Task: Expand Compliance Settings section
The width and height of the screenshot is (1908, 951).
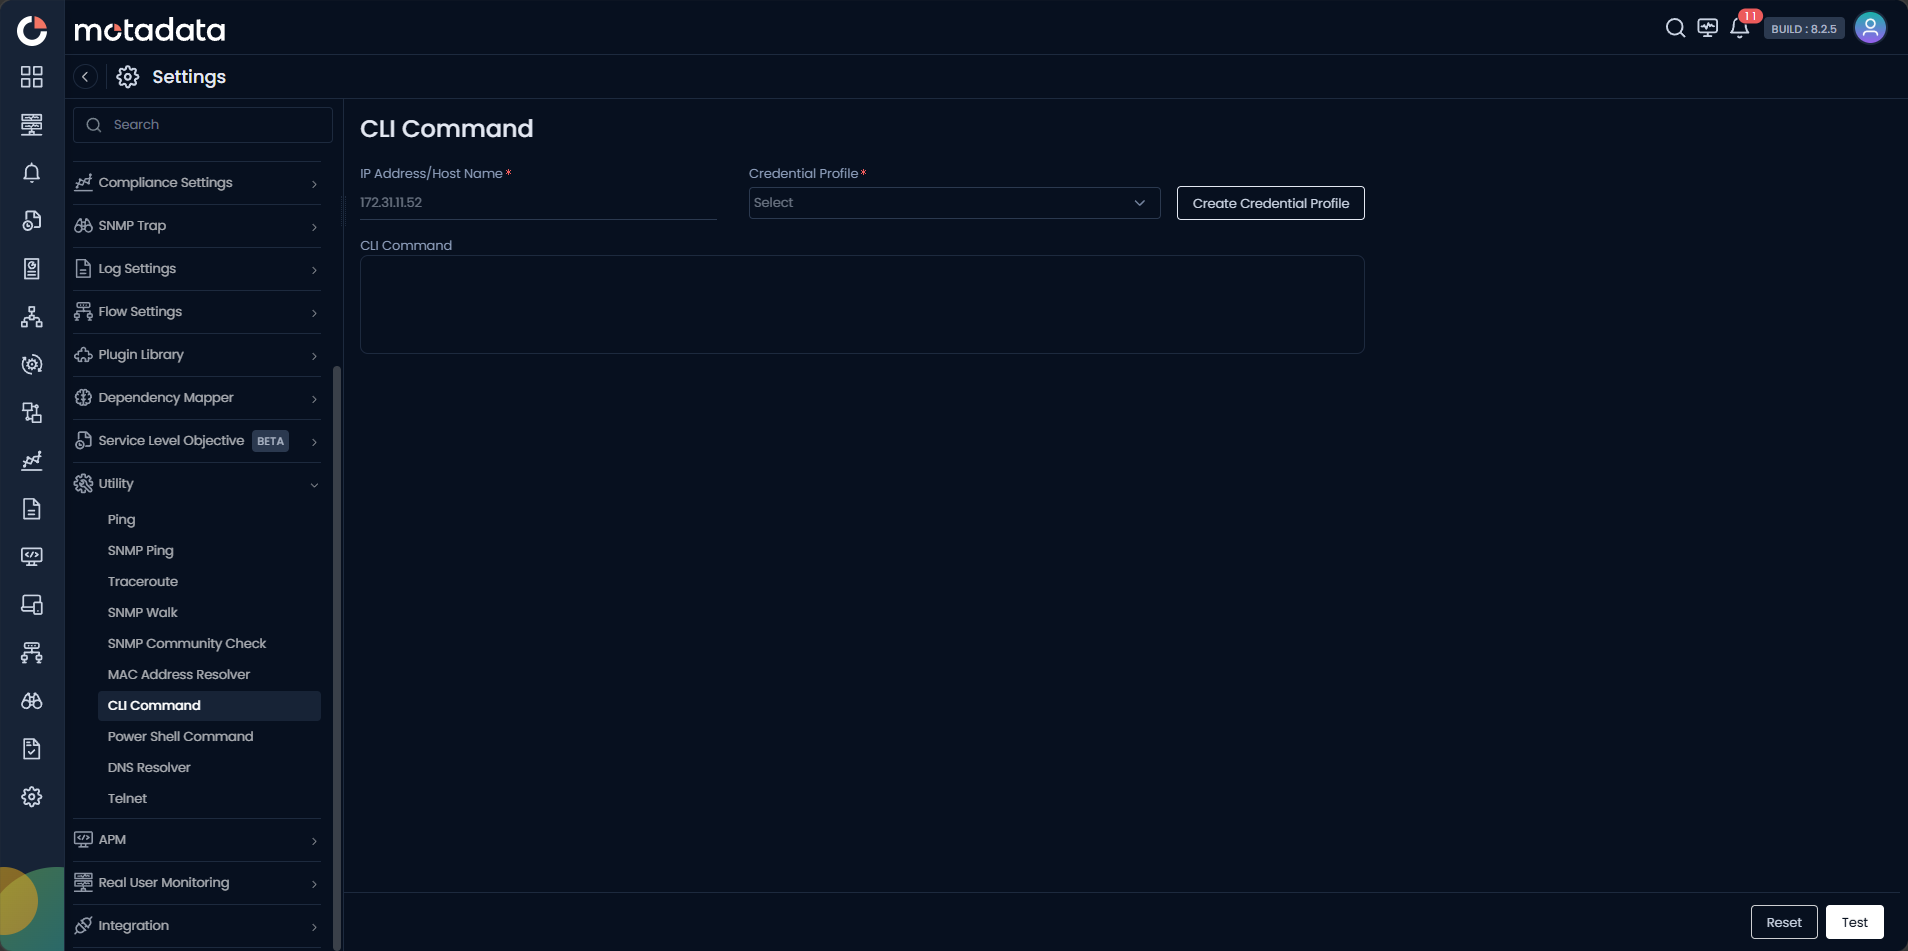Action: tap(197, 183)
